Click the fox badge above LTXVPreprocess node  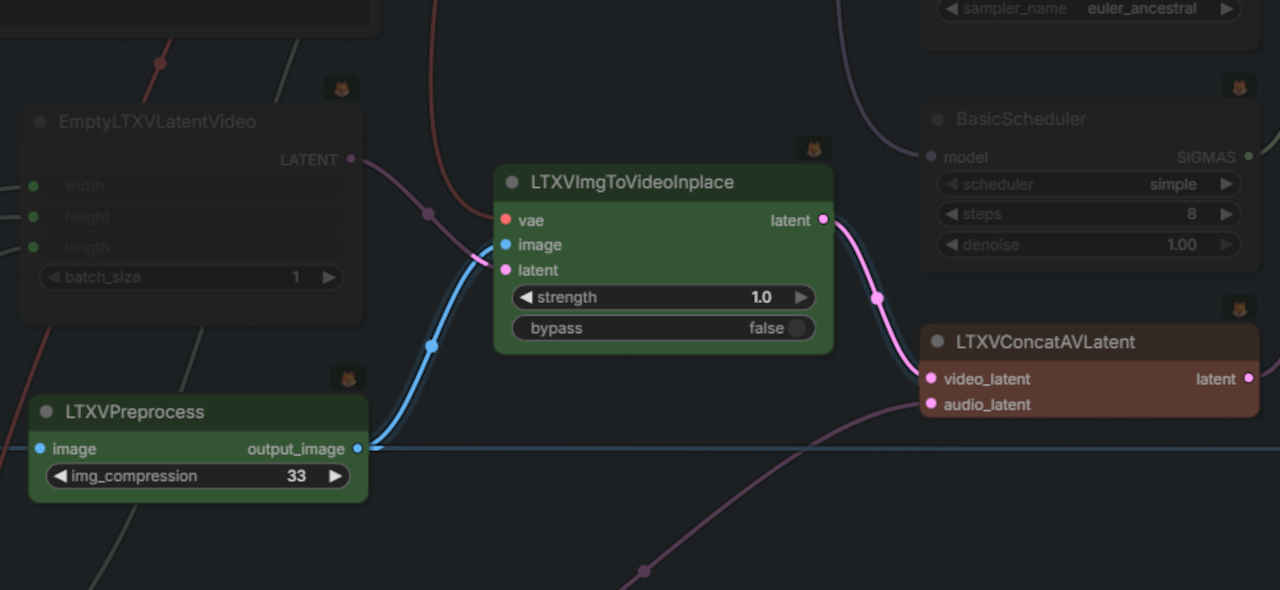pyautogui.click(x=348, y=379)
